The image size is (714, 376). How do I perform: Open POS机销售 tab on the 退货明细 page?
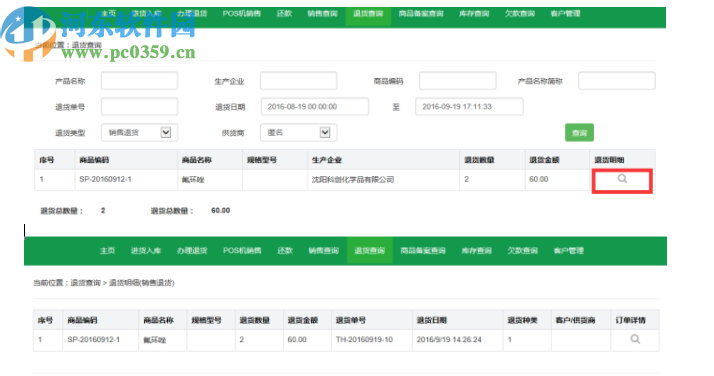(242, 250)
